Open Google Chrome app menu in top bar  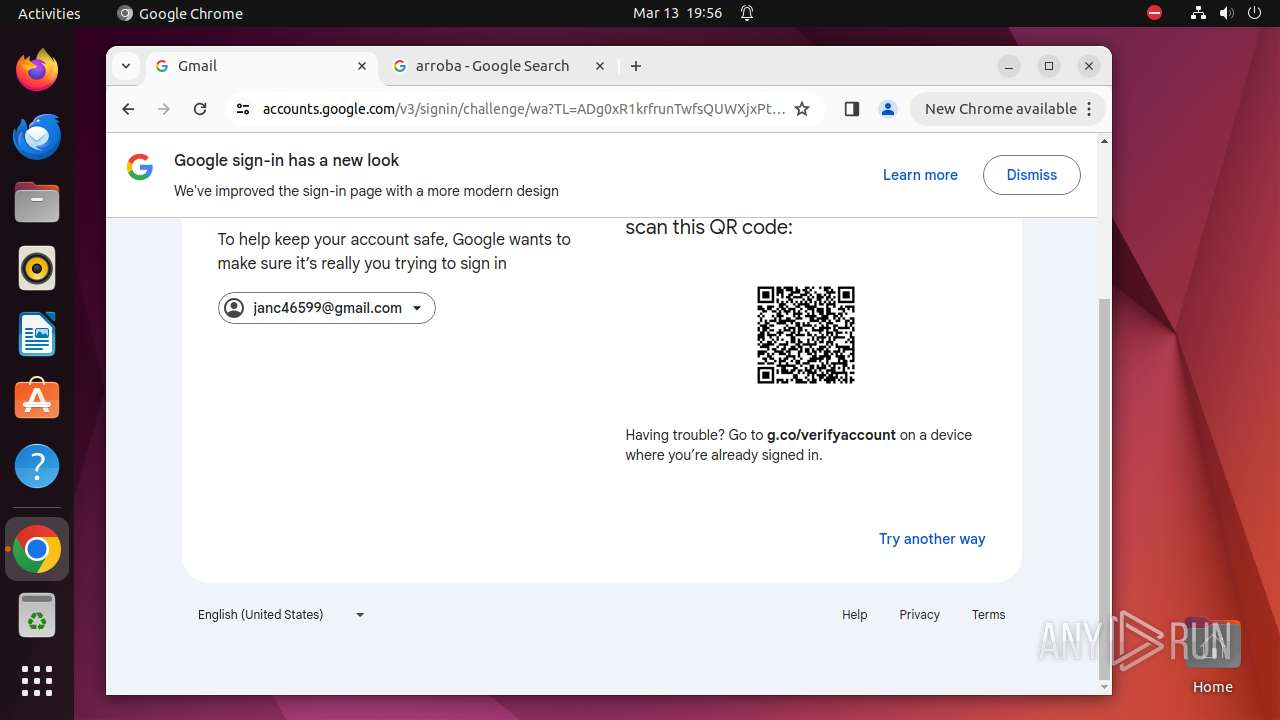click(x=180, y=13)
